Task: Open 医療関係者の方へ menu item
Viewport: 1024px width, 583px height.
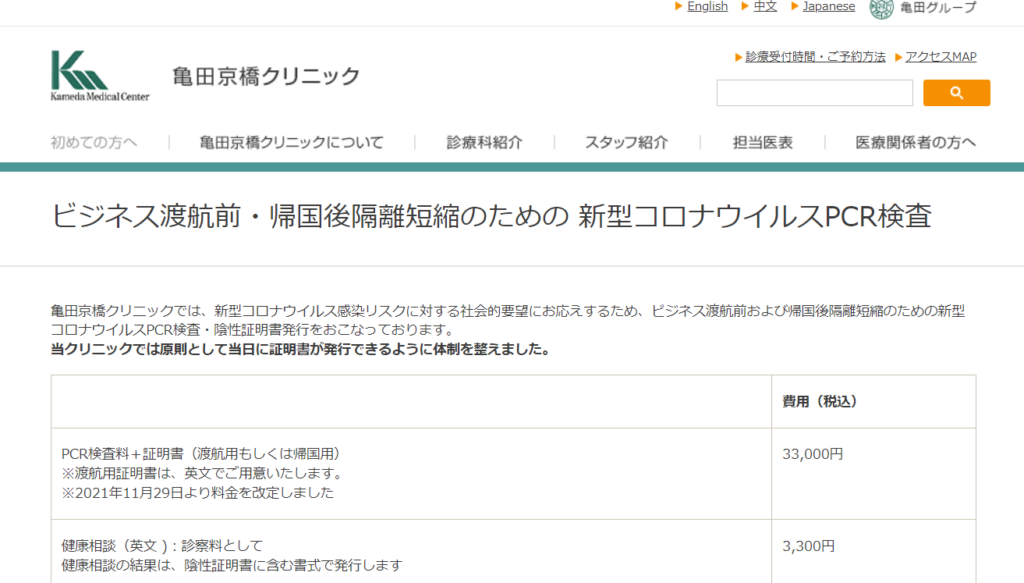Action: pos(916,142)
